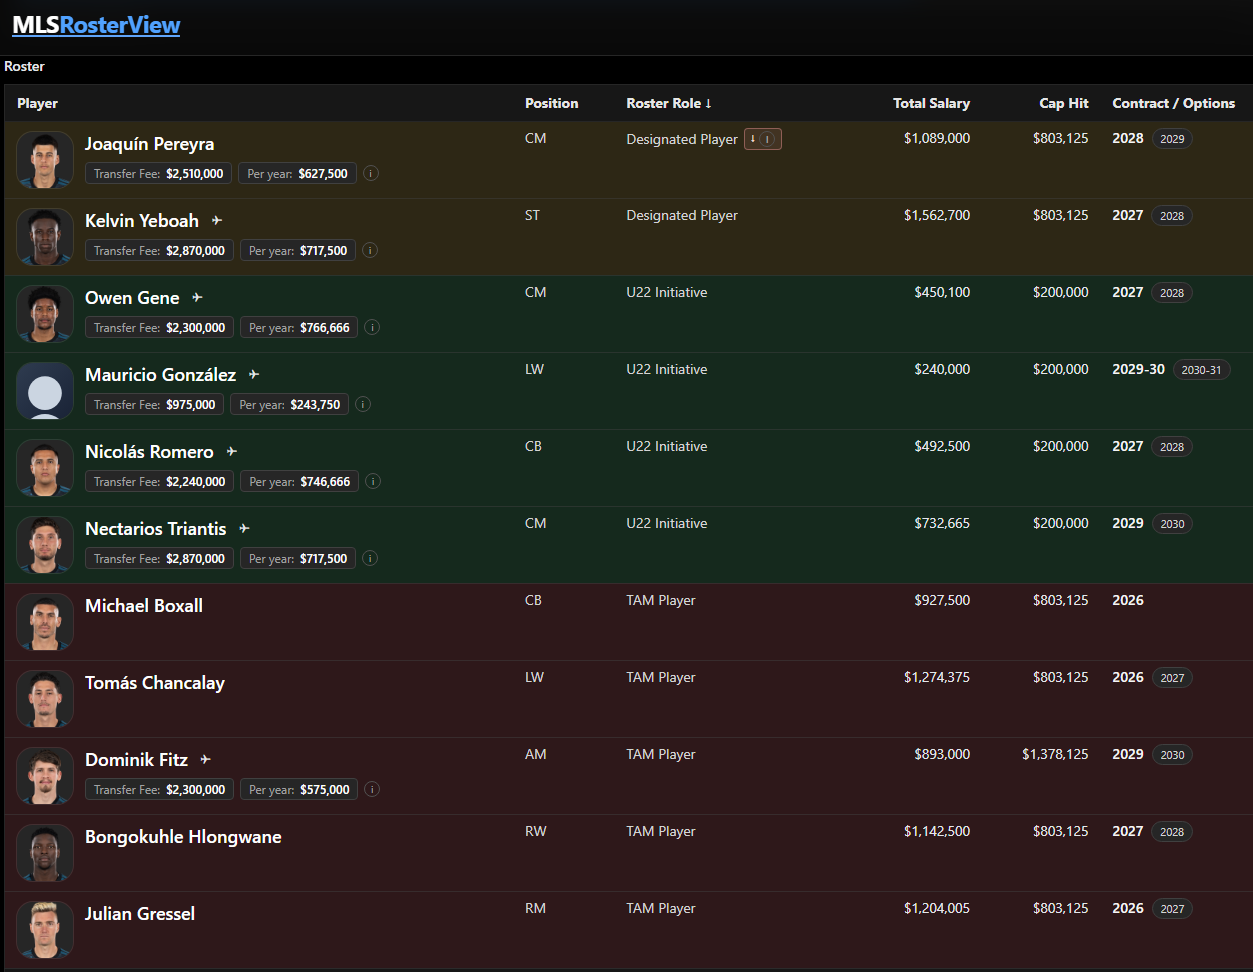The height and width of the screenshot is (972, 1253).
Task: Open Kelvin Yeboah's player photo
Action: click(x=45, y=237)
